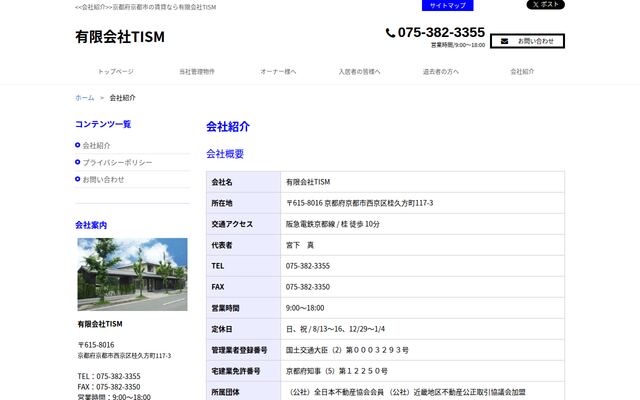
Task: Click the 阪急電鉄京都線 / 桂 徒歩 10分 cell
Action: [422, 224]
